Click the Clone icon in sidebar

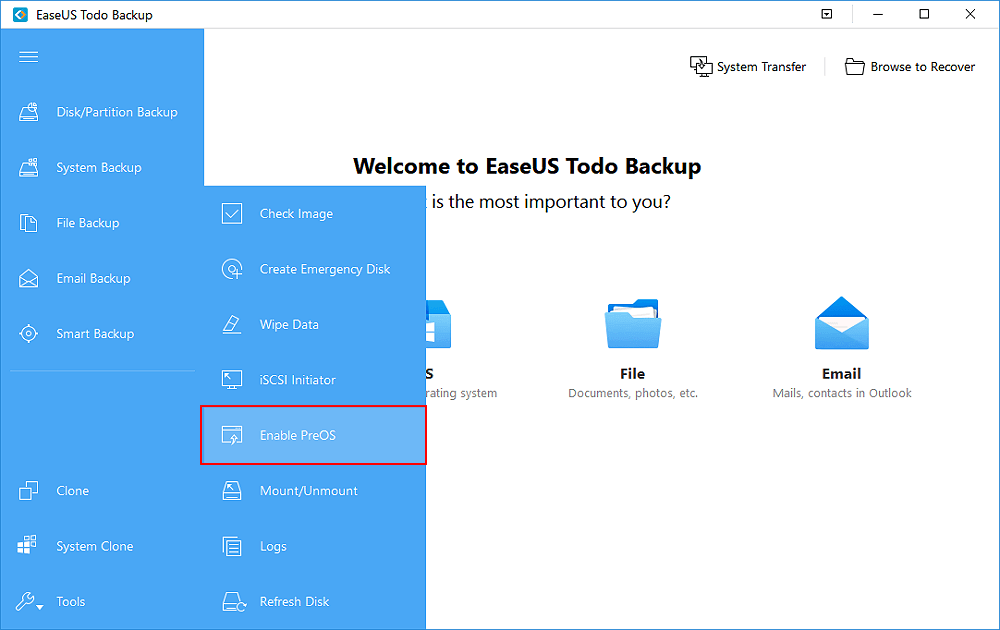pyautogui.click(x=29, y=491)
